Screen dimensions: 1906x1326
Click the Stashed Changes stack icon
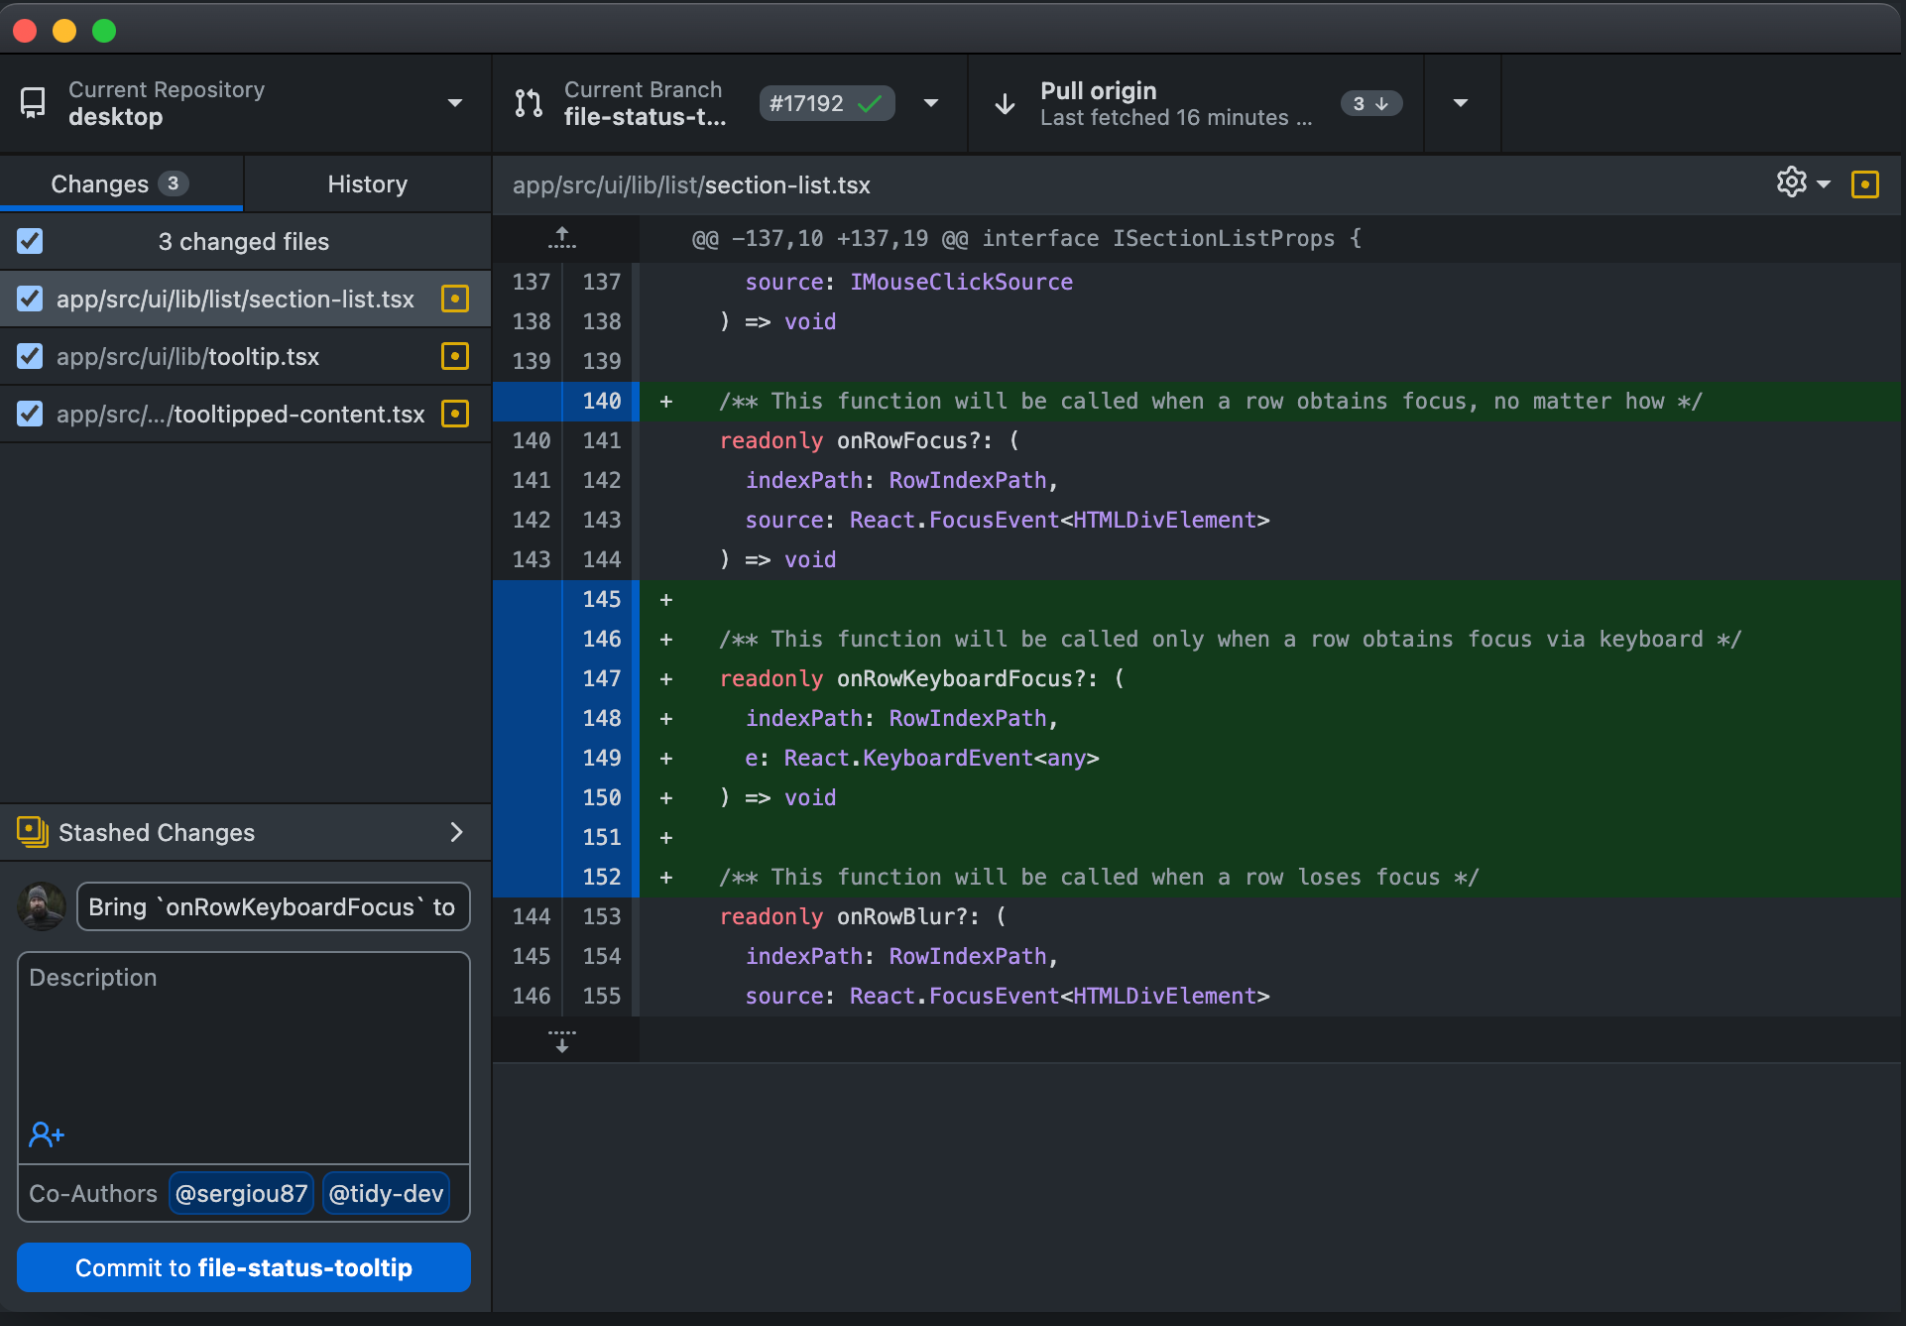point(33,832)
